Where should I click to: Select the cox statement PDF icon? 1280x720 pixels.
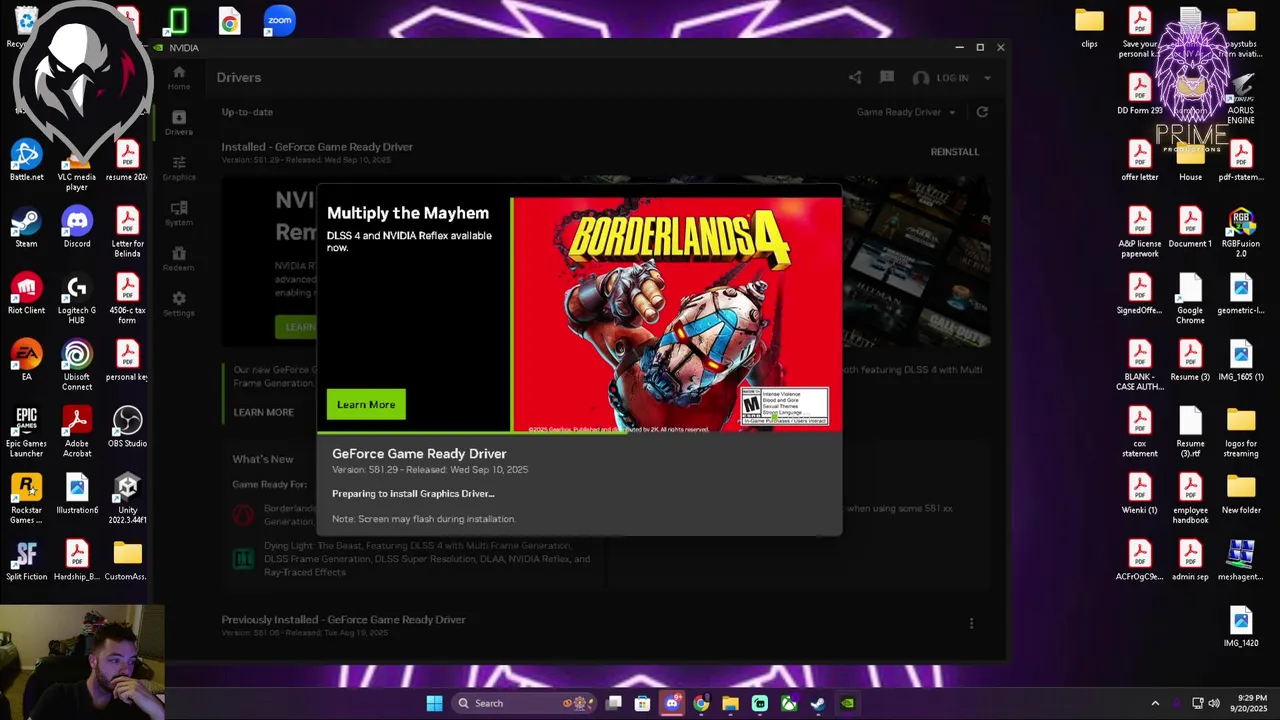(1140, 432)
